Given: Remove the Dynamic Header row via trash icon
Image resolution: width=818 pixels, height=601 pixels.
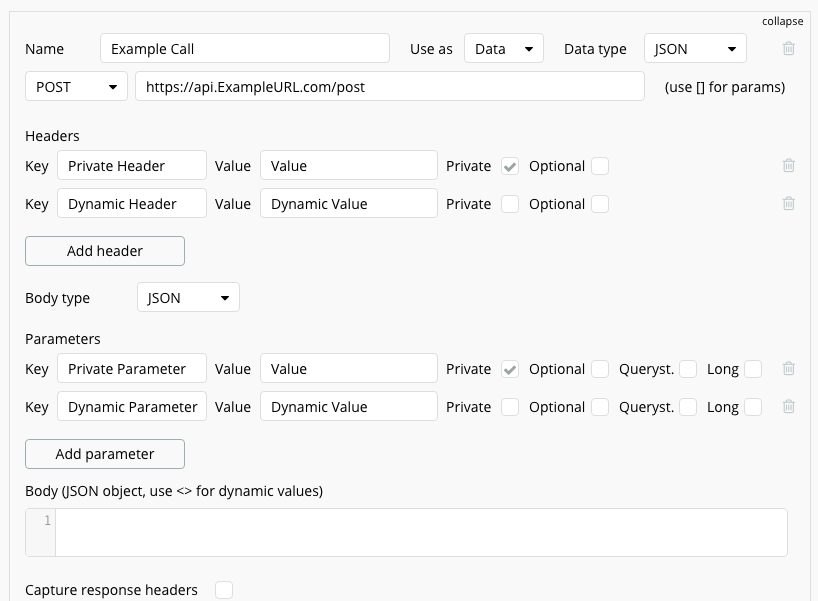Looking at the screenshot, I should click(789, 204).
